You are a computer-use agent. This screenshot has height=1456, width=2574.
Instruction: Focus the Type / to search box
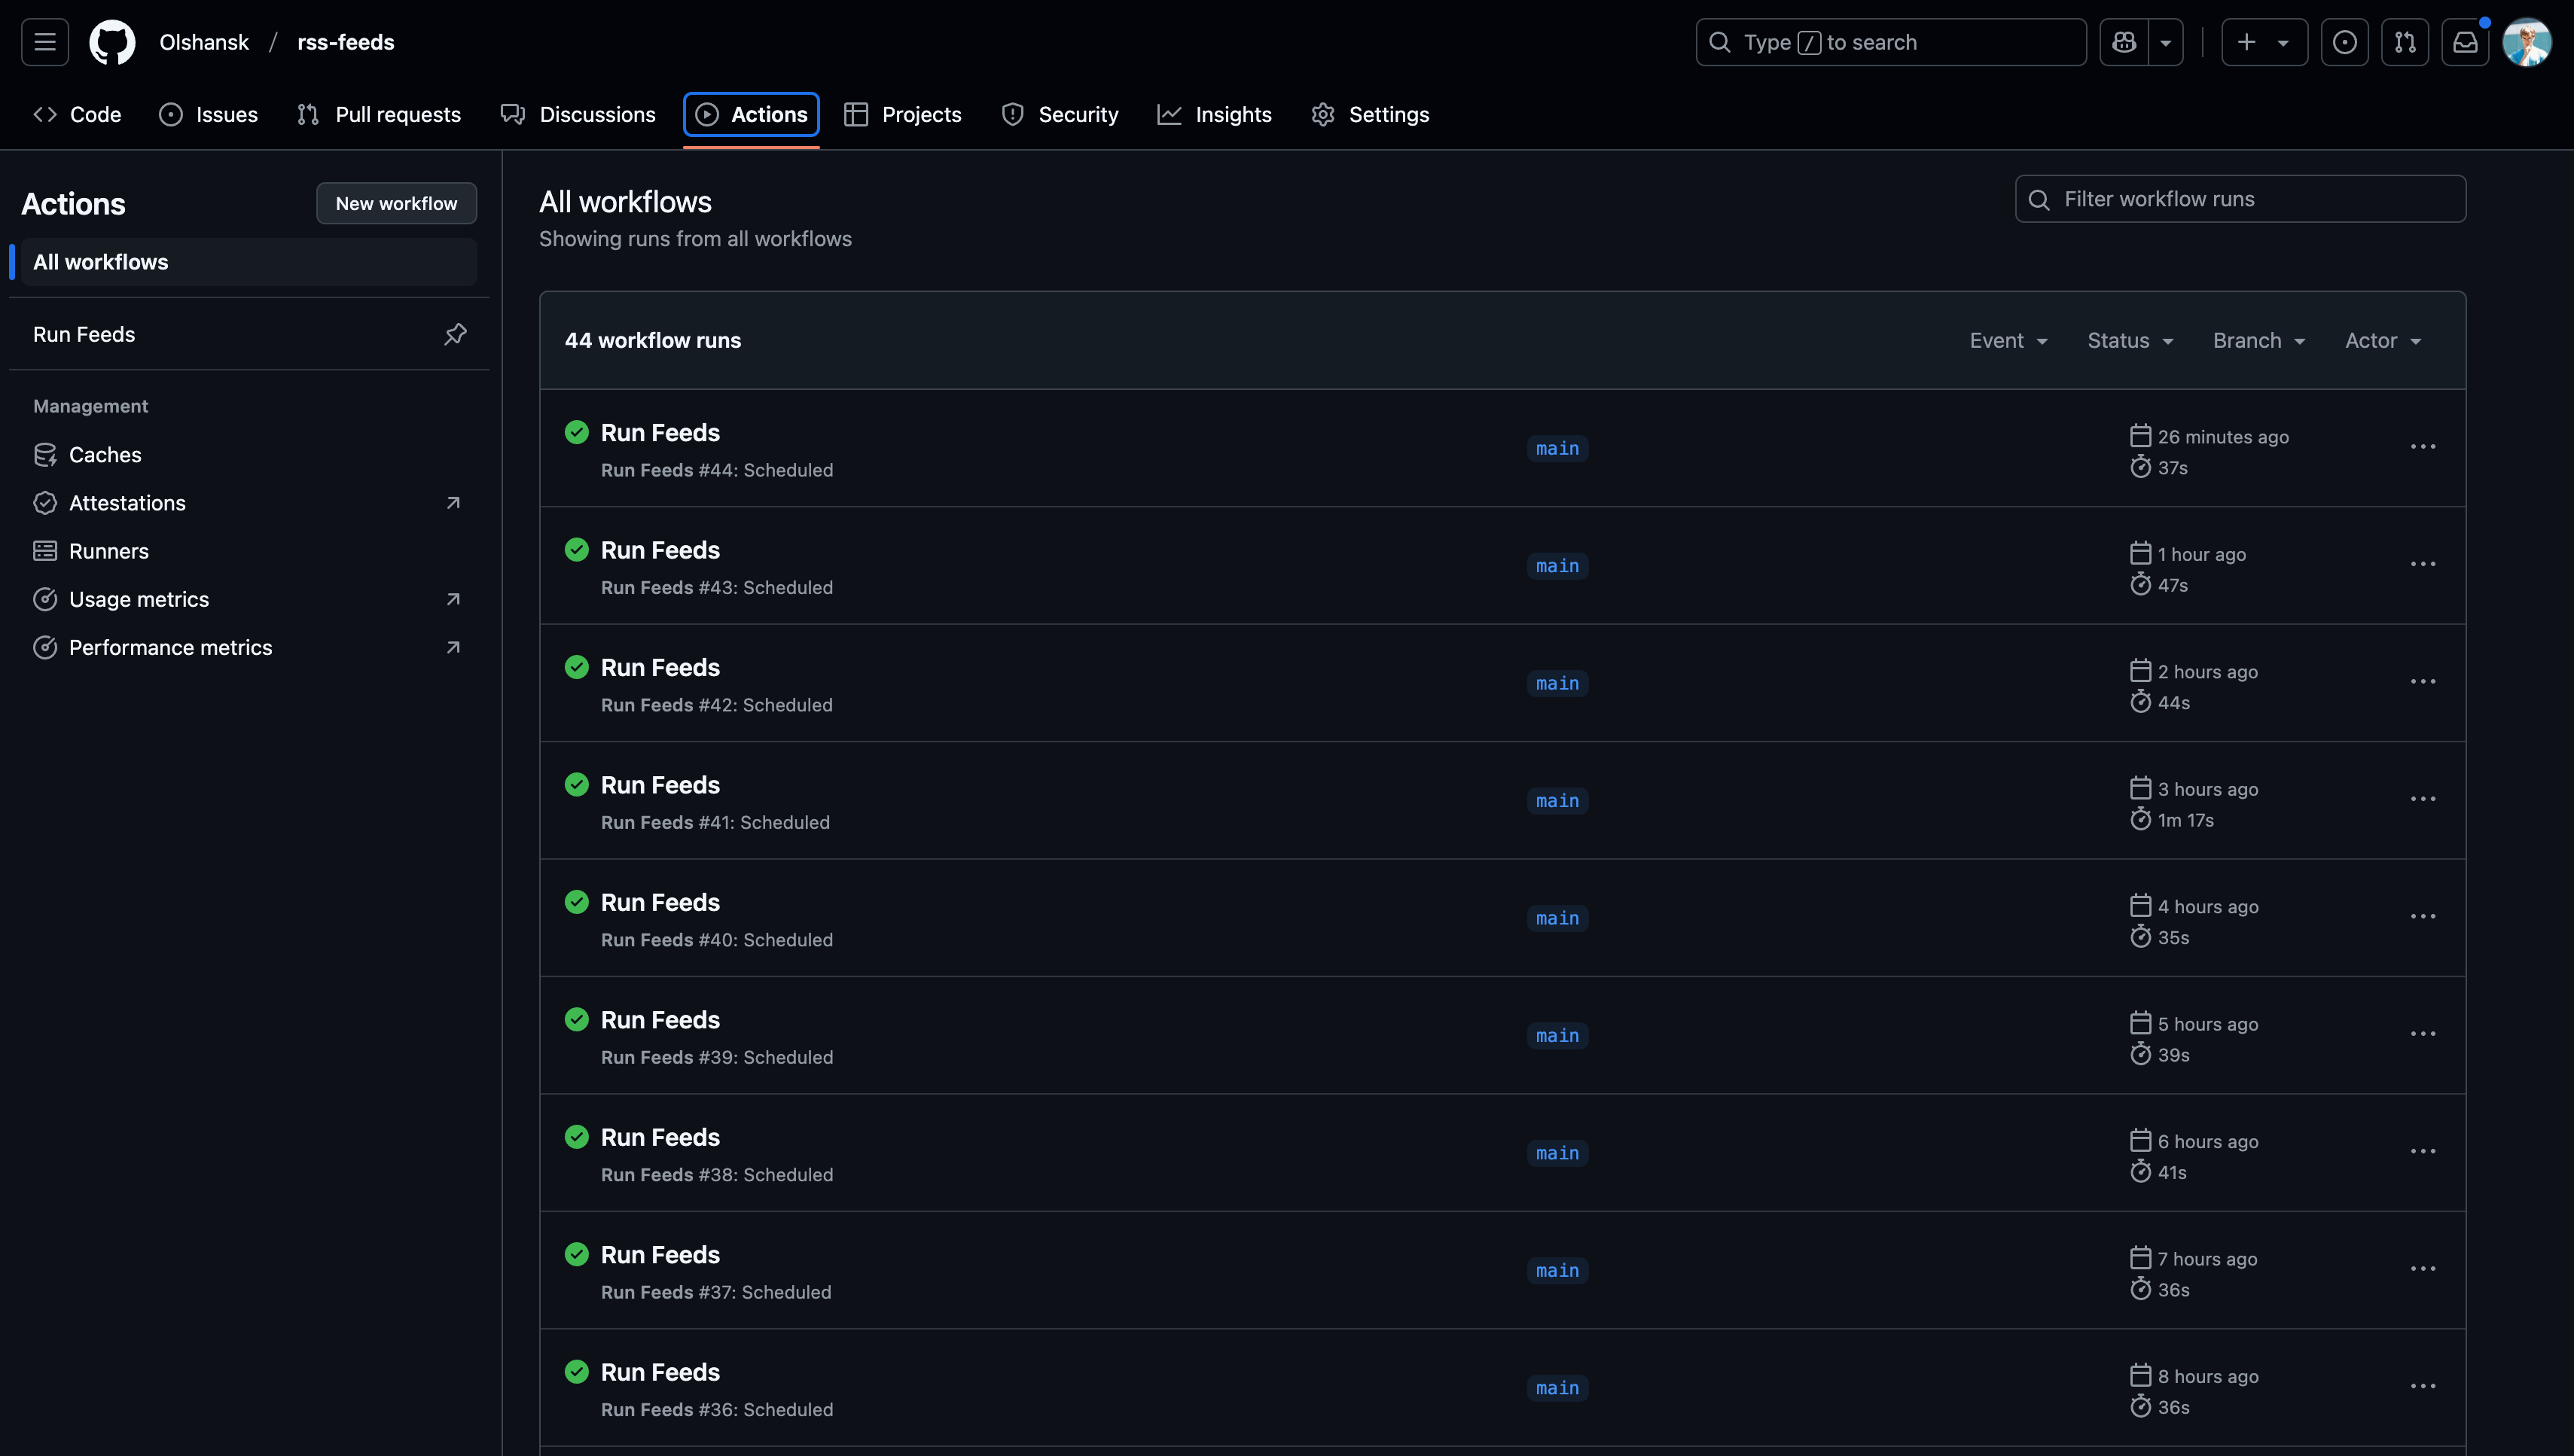[1890, 42]
